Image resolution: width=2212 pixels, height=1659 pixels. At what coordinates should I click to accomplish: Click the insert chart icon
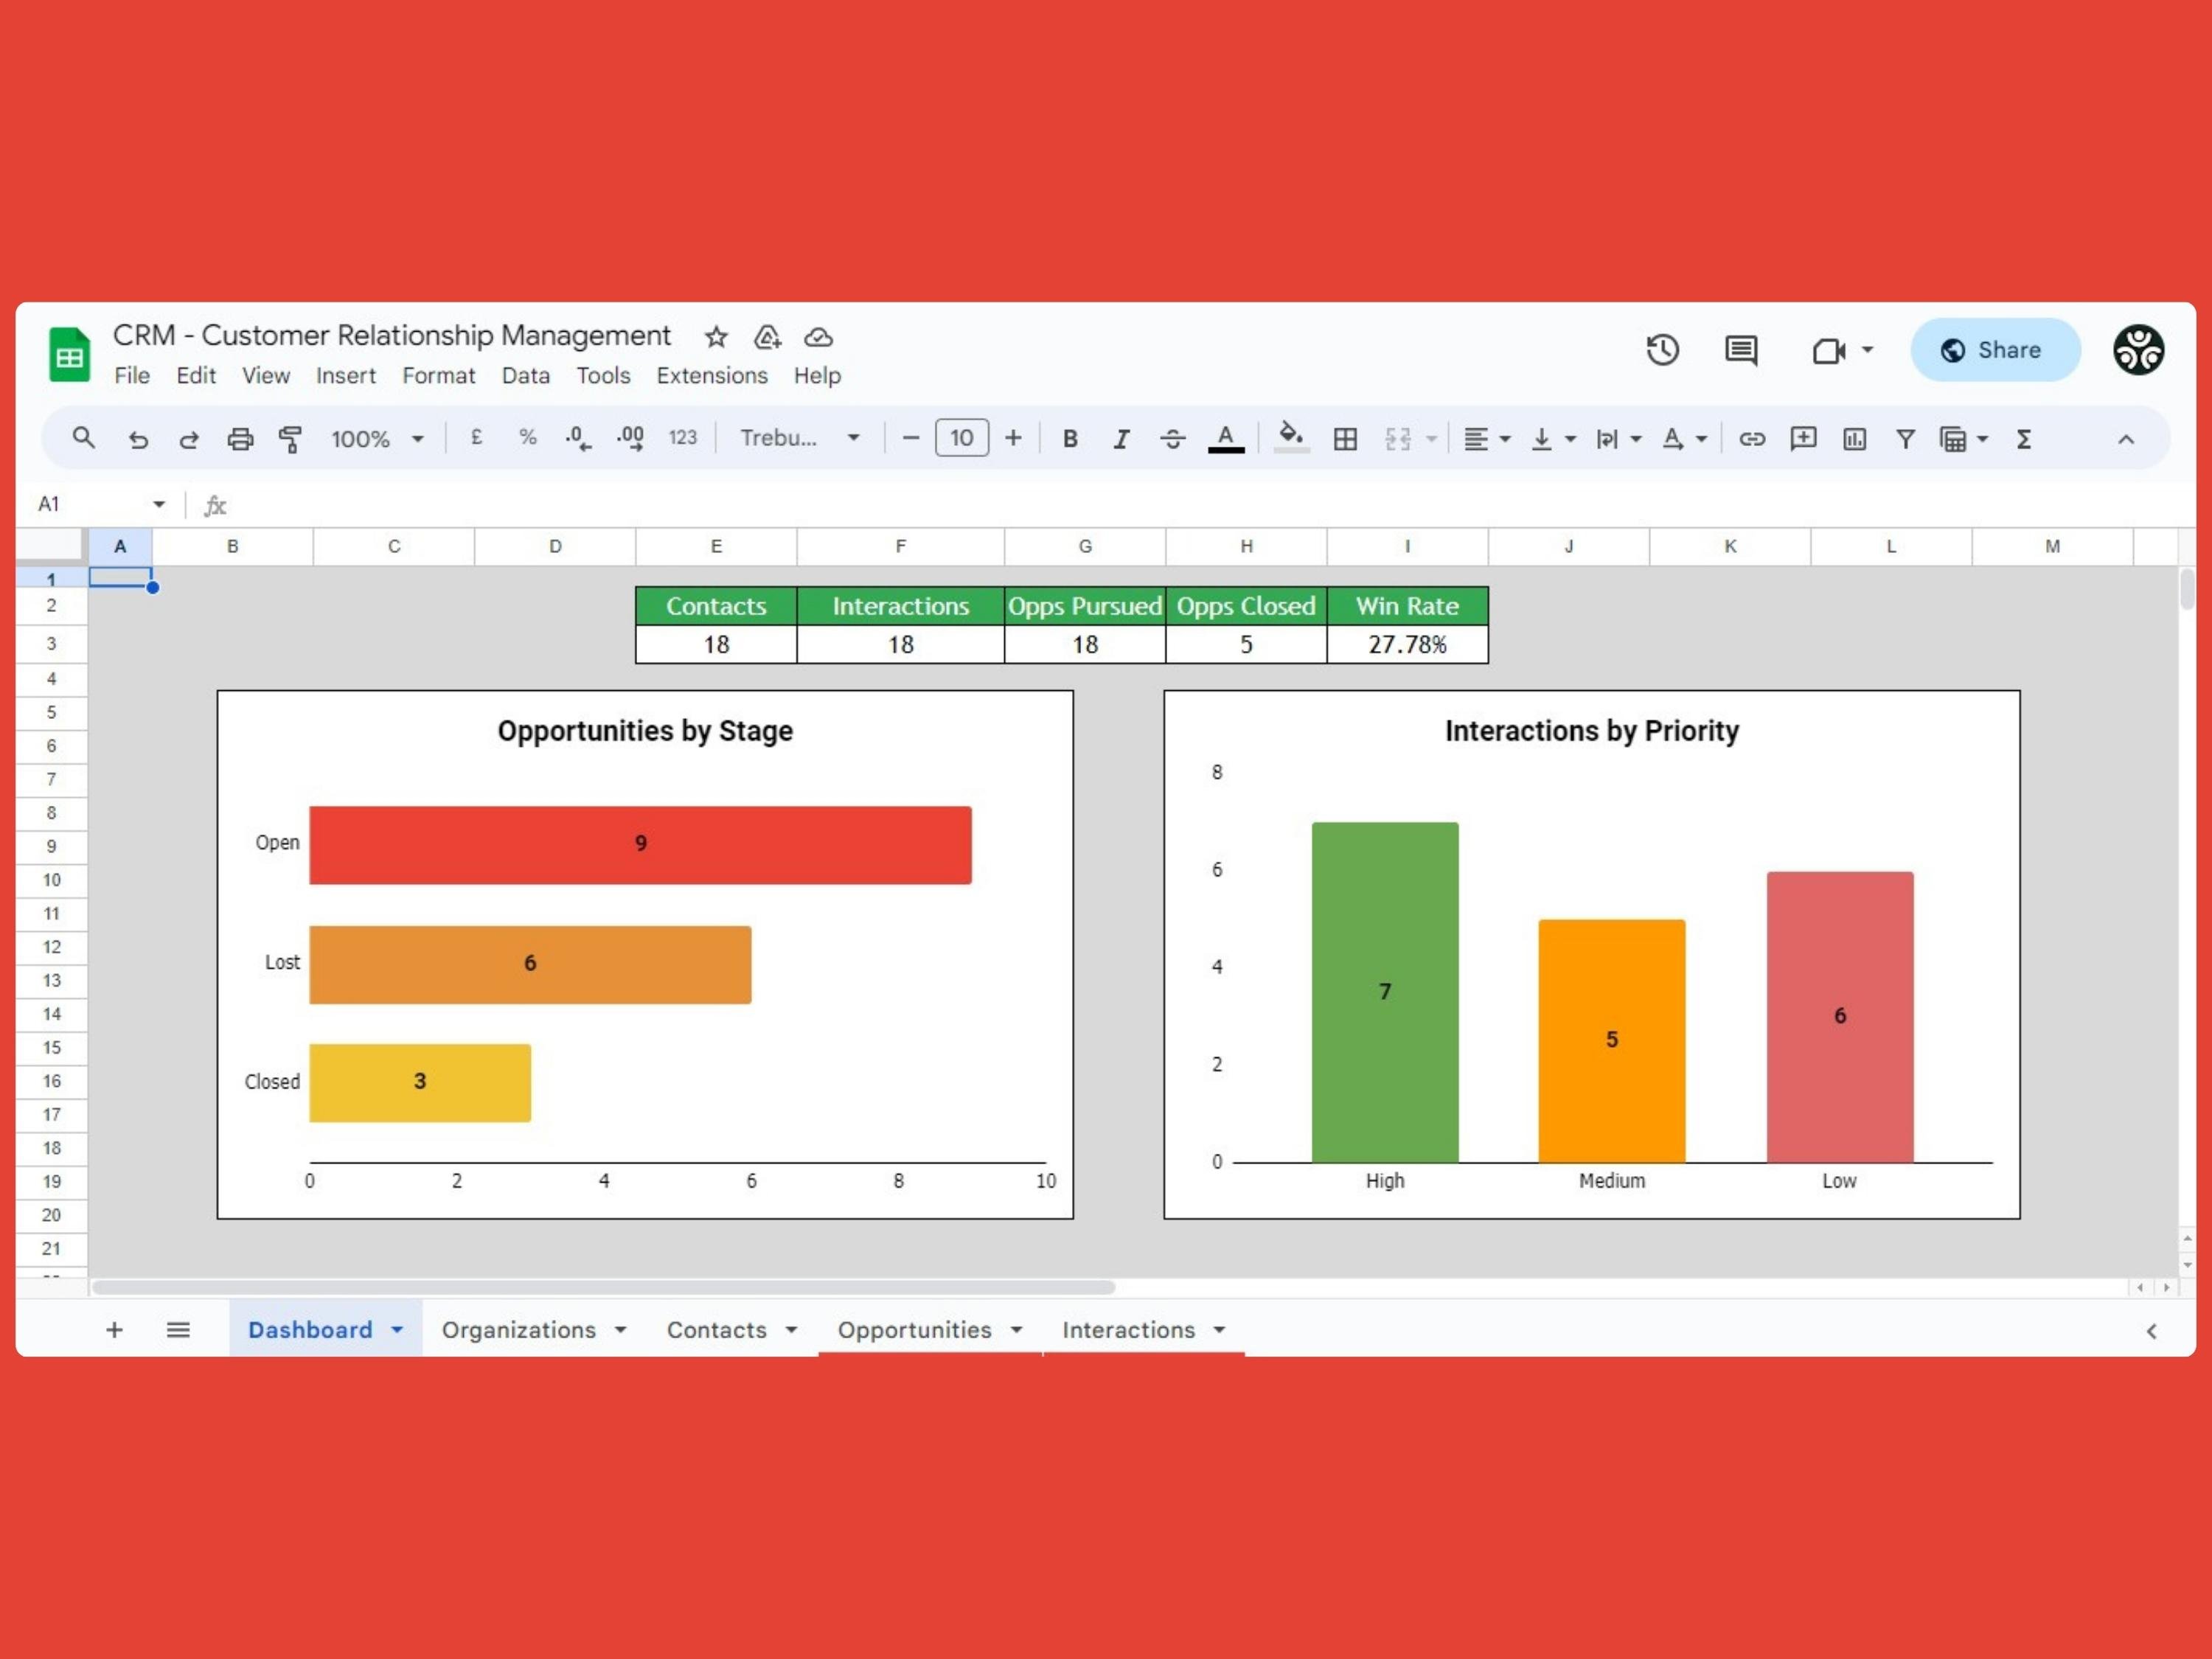point(1854,438)
